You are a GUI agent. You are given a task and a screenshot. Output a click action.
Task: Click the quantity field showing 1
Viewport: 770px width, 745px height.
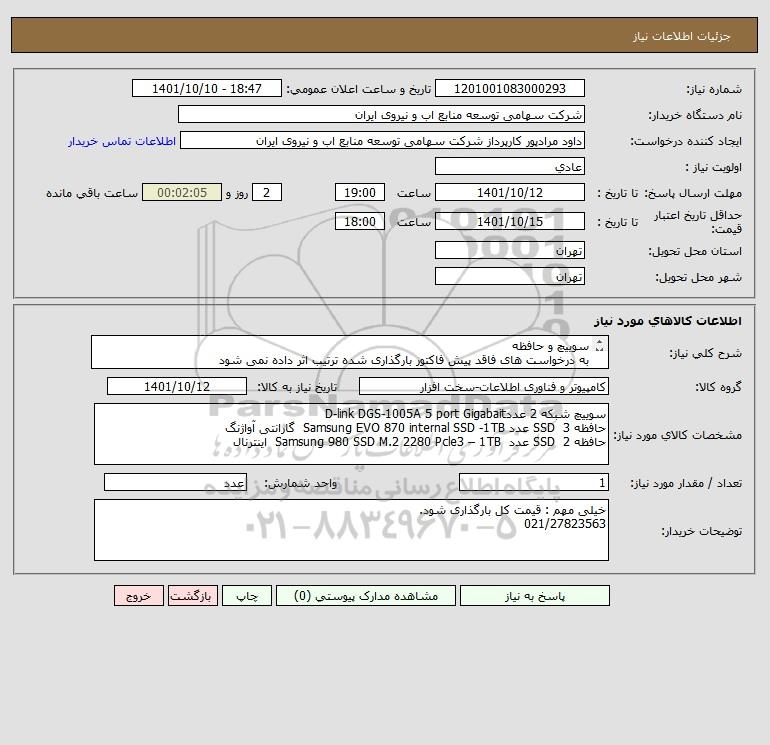click(x=534, y=483)
